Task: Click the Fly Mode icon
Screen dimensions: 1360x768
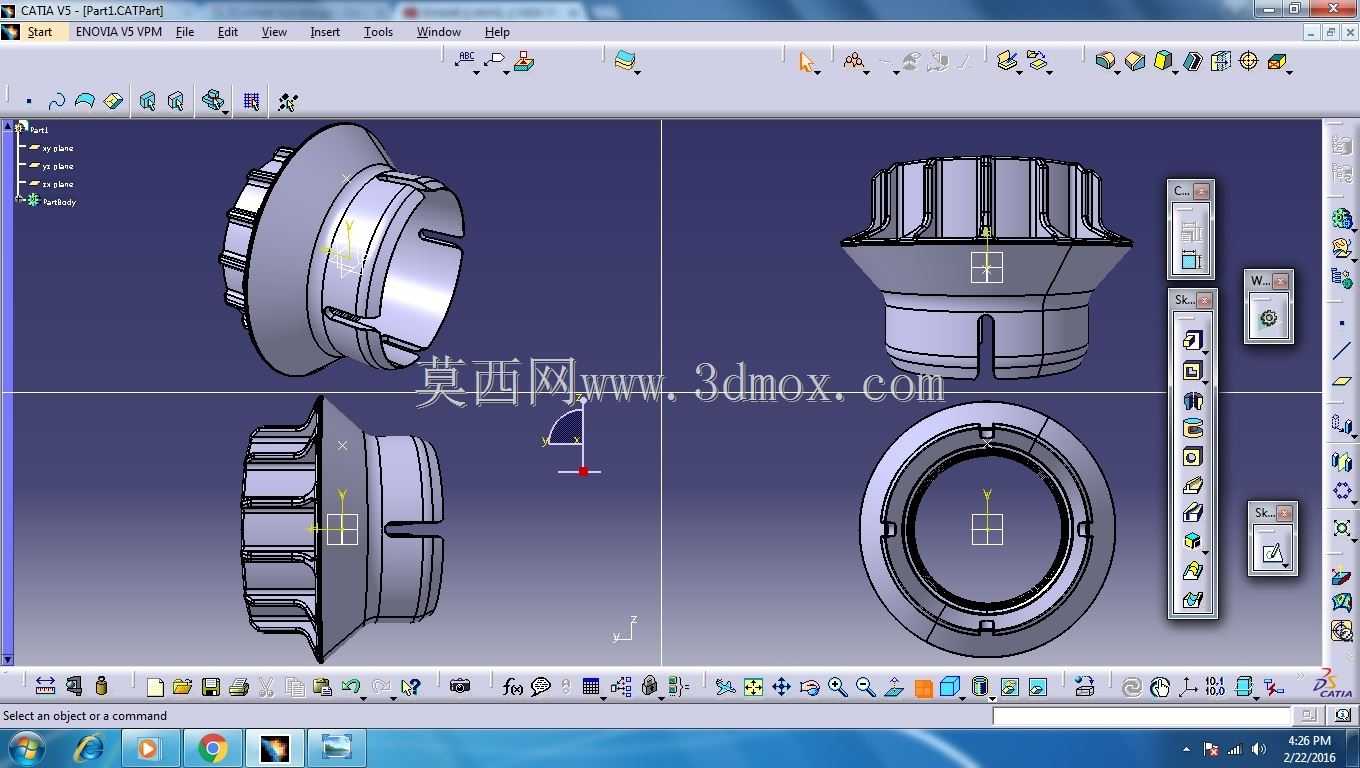Action: (726, 687)
